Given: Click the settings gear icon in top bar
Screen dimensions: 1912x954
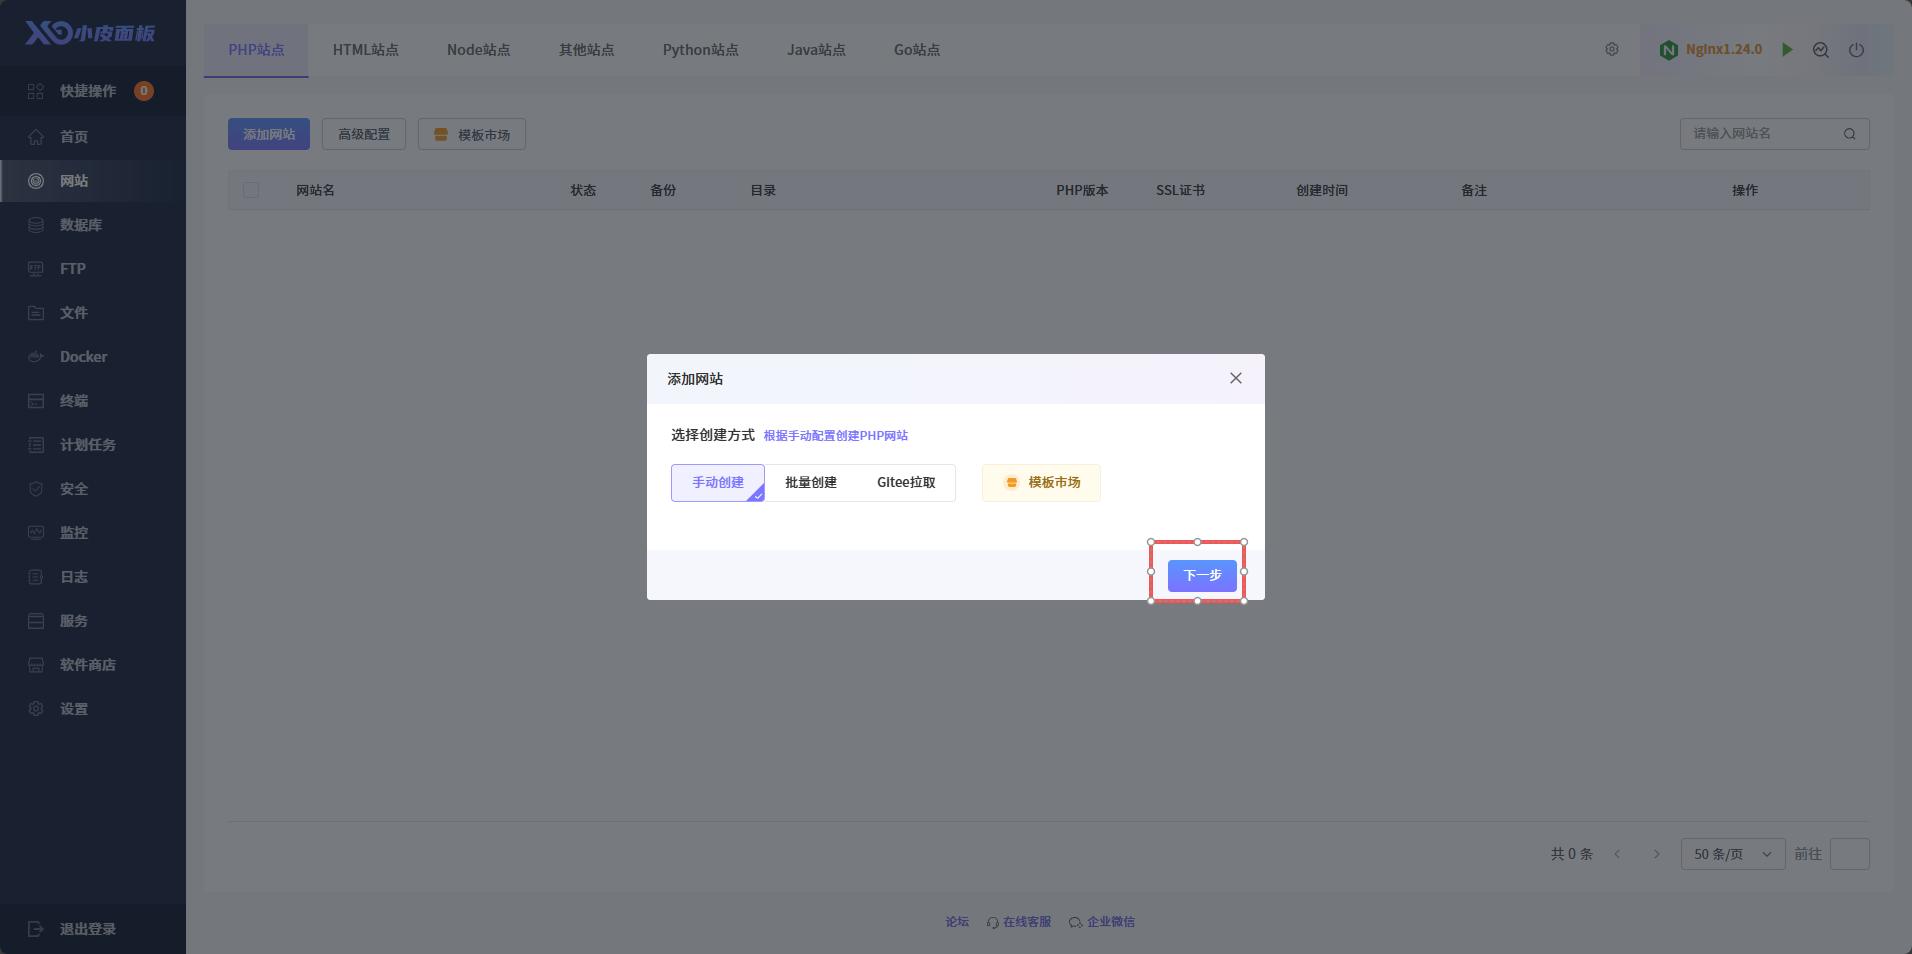Looking at the screenshot, I should [1611, 50].
